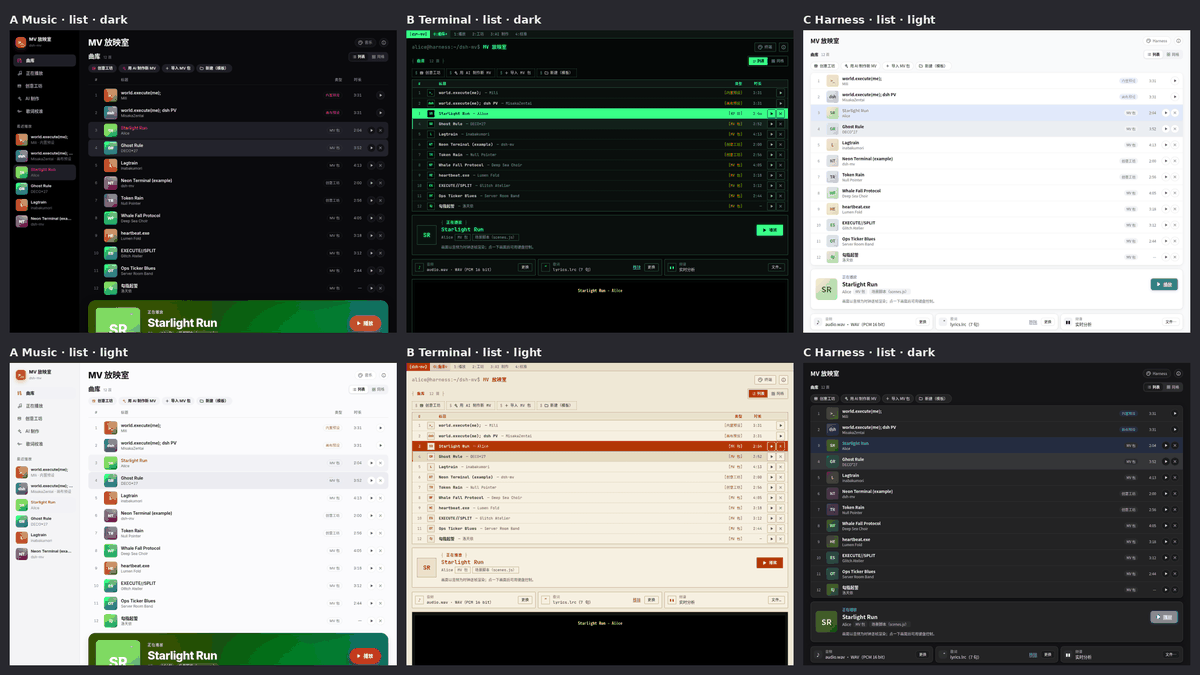Select 3:AI 制作 tab in B Terminal dark
The image size is (1200, 675).
(x=499, y=34)
